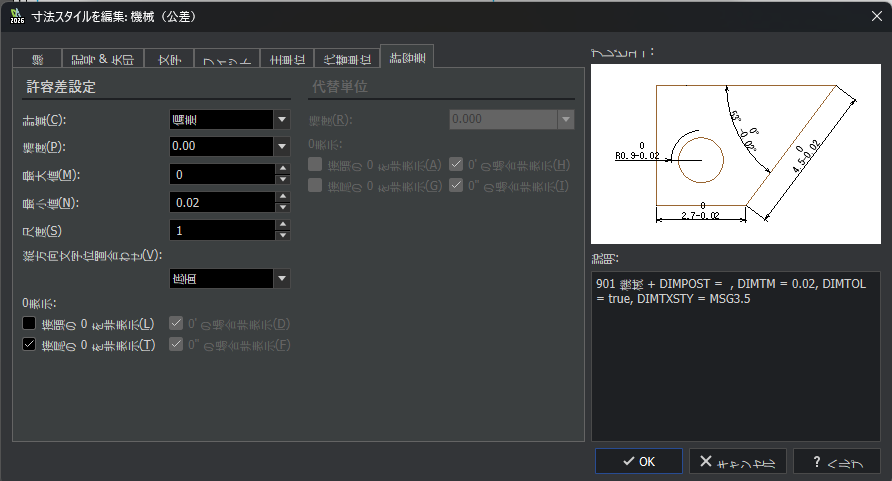The image size is (892, 481).
Task: Close the dimension style dialog with X
Action: [877, 15]
